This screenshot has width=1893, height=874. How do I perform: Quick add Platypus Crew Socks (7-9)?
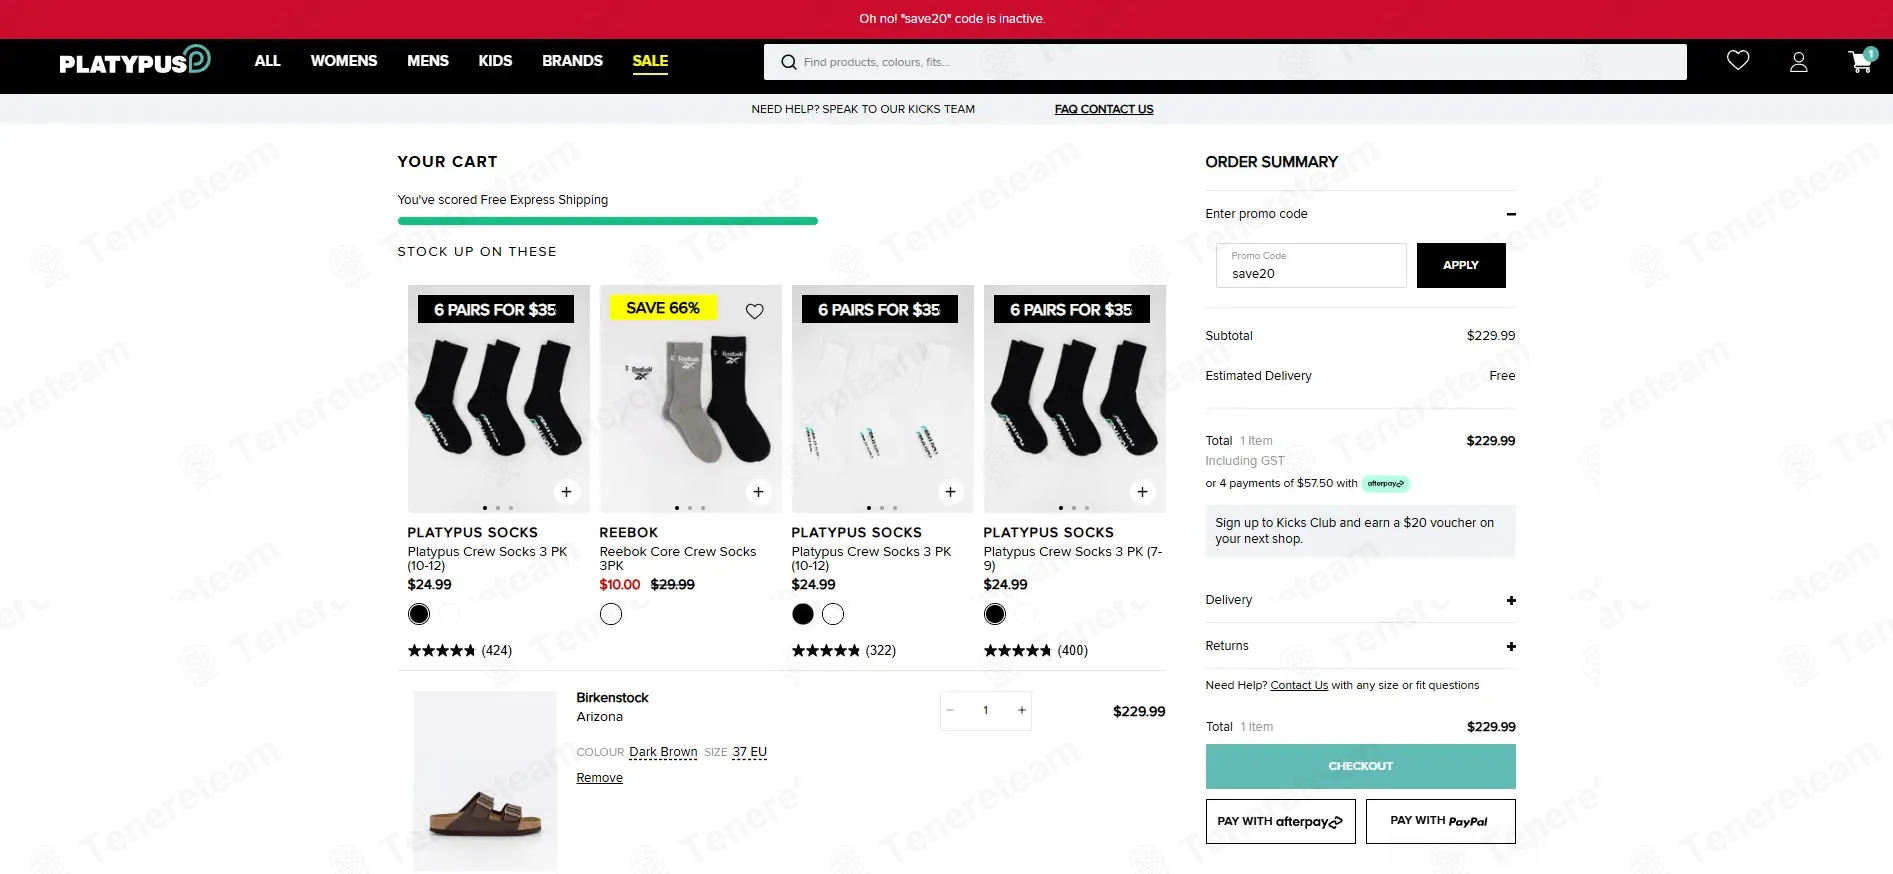1142,492
